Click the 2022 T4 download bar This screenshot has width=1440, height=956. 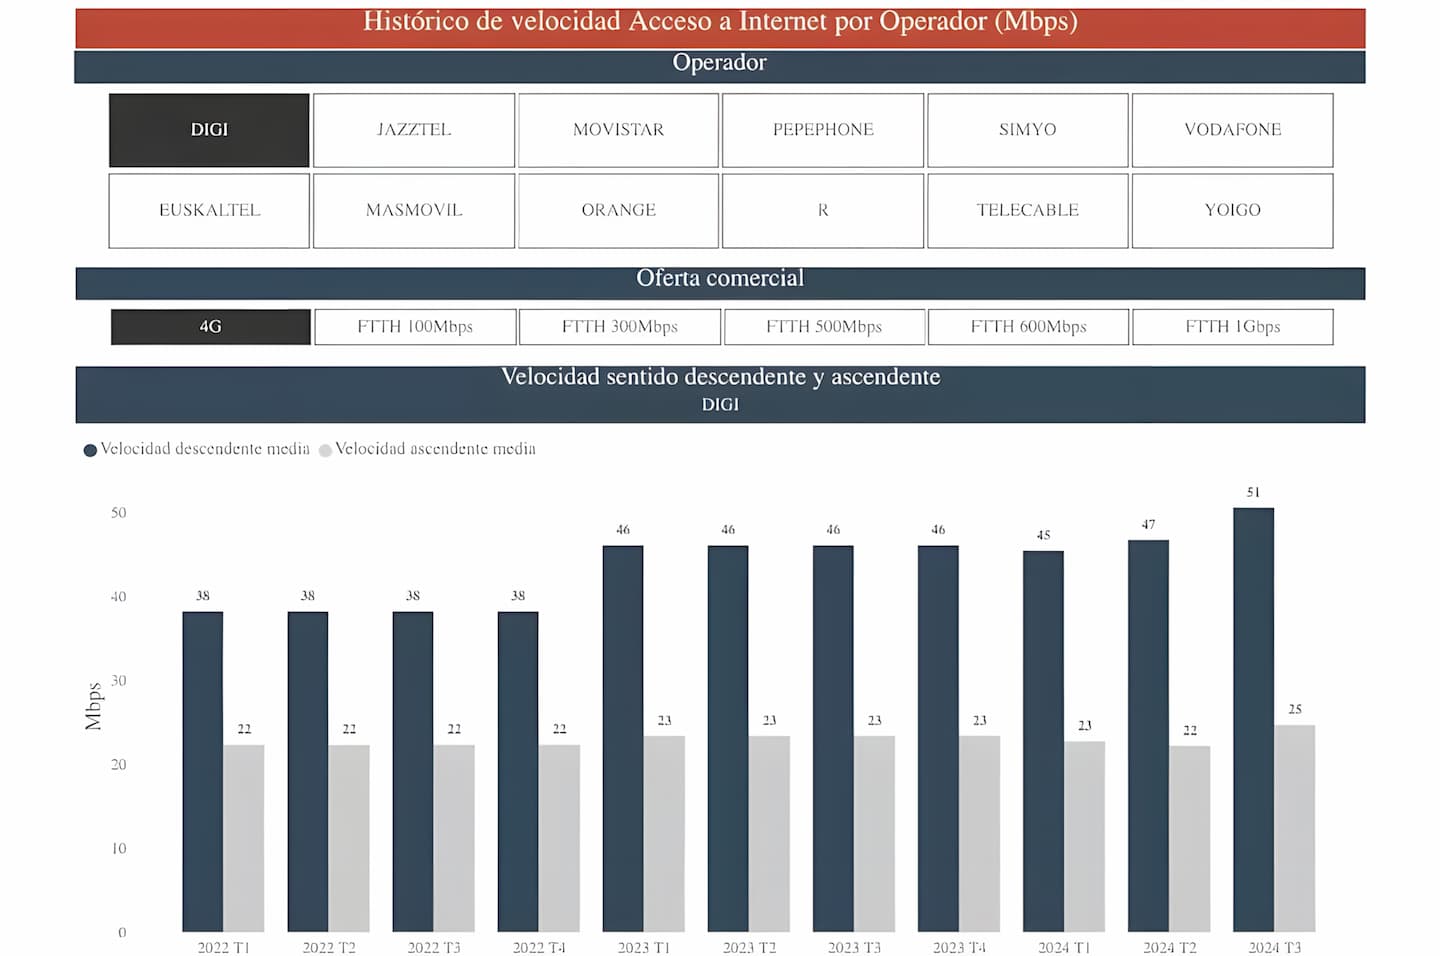pos(518,772)
